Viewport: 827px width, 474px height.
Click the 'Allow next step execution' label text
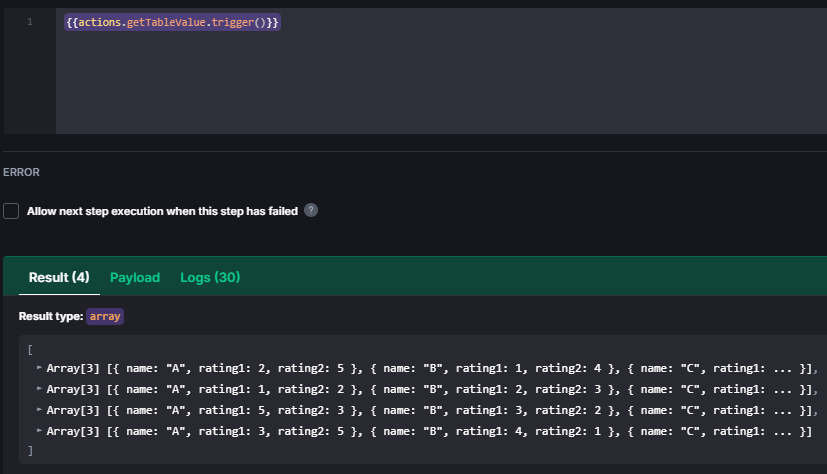(162, 211)
